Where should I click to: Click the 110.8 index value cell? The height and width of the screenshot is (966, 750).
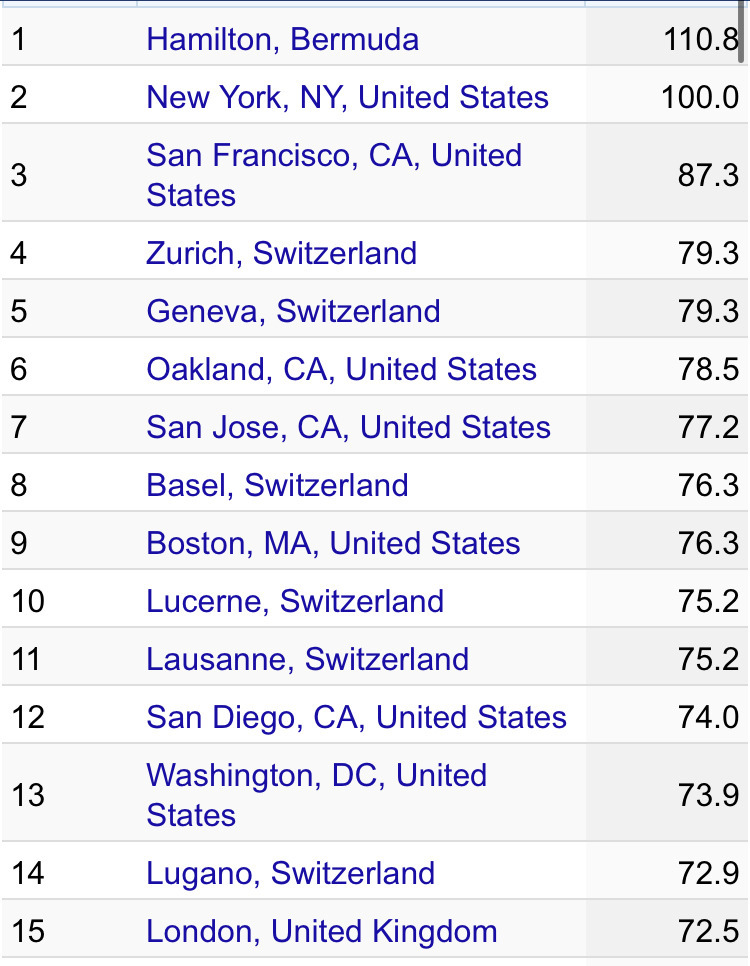coord(700,40)
